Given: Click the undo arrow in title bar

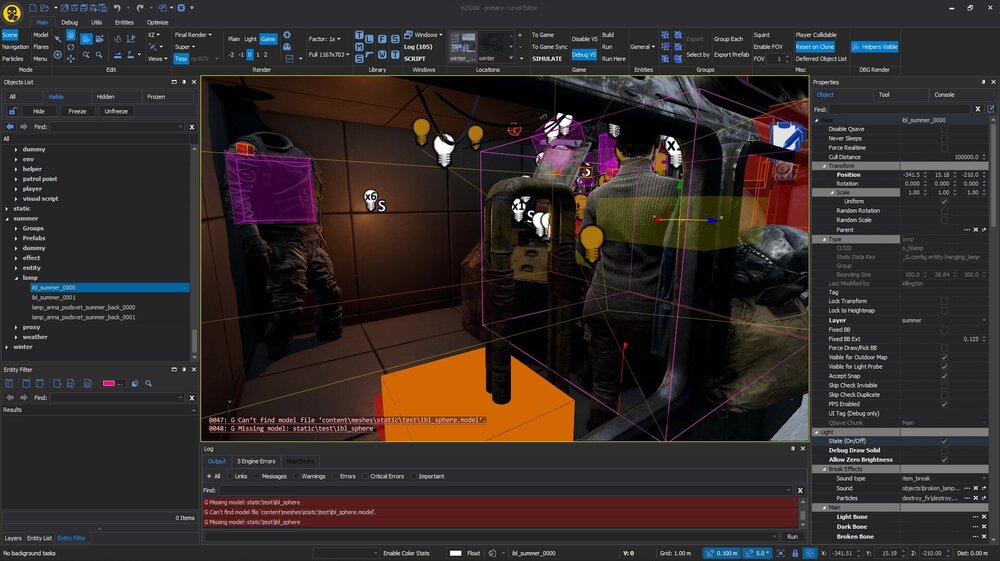Looking at the screenshot, I should 116,8.
